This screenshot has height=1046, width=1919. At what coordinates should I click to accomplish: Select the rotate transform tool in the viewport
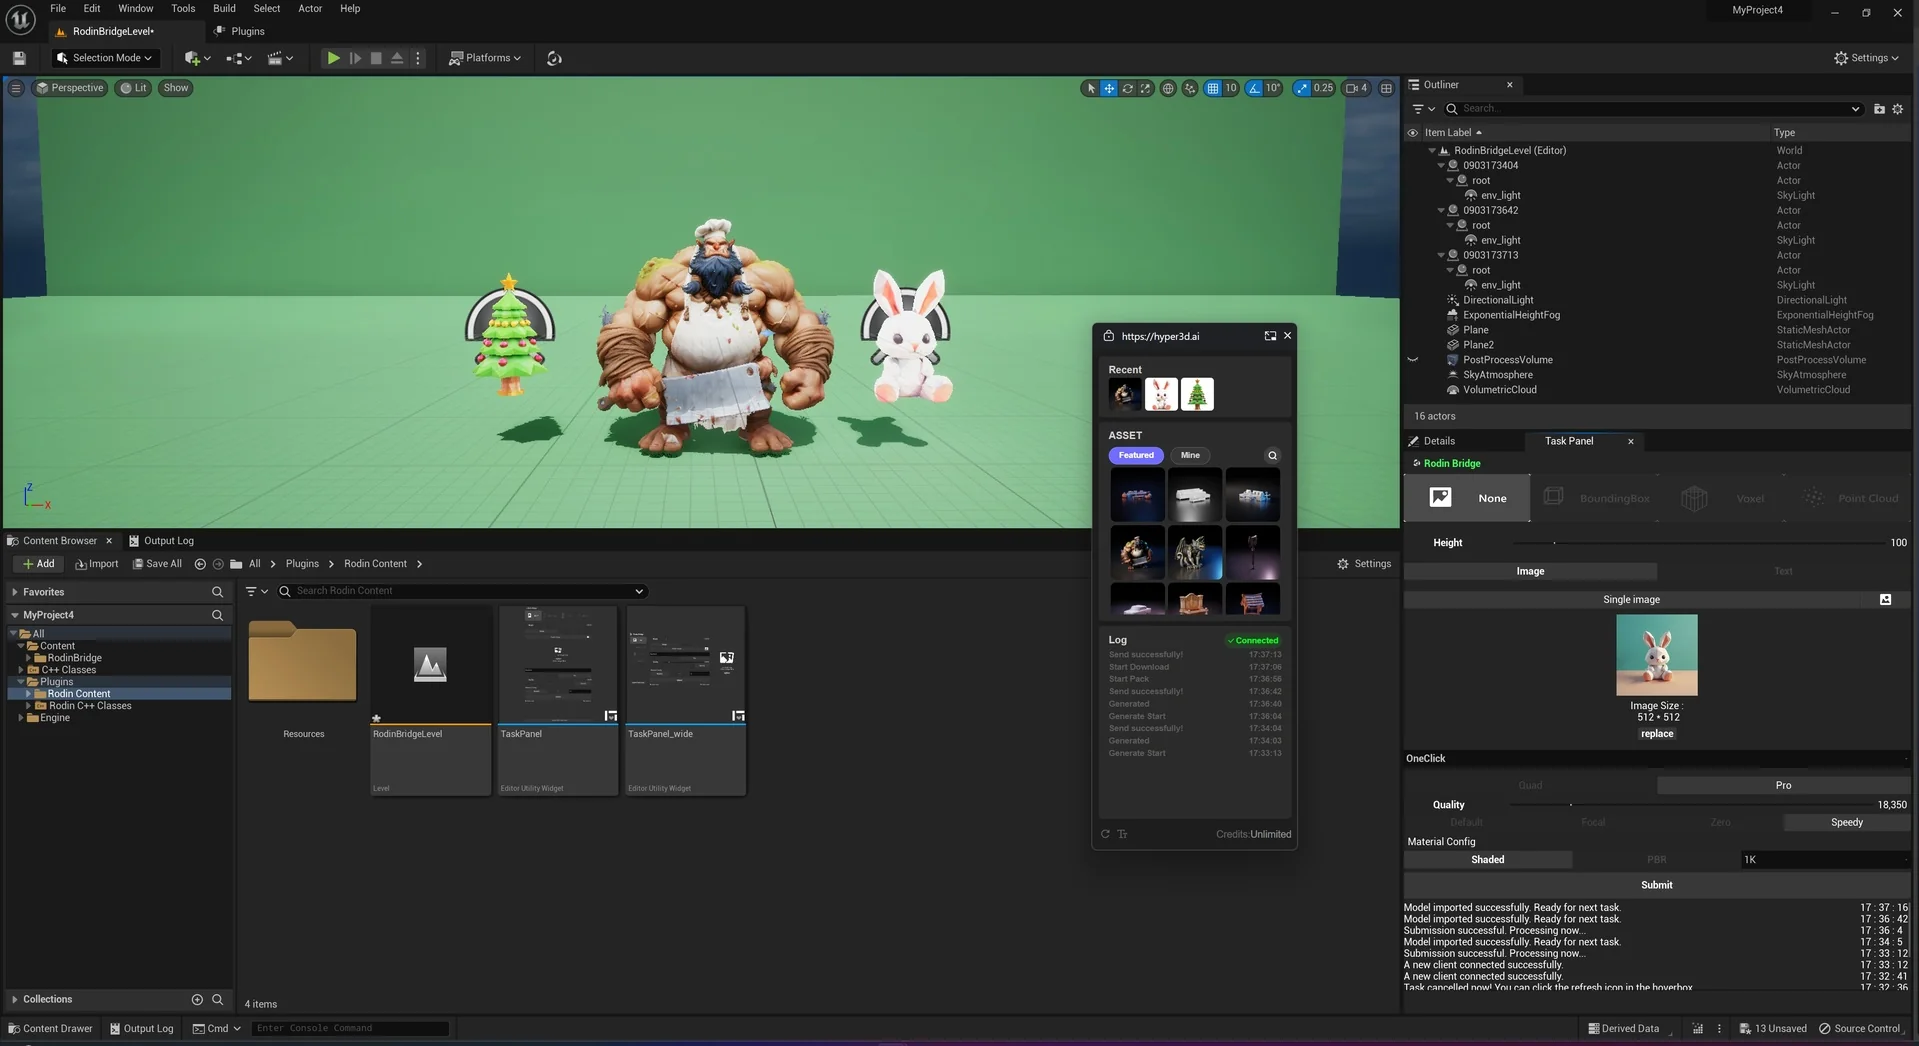[x=1127, y=88]
